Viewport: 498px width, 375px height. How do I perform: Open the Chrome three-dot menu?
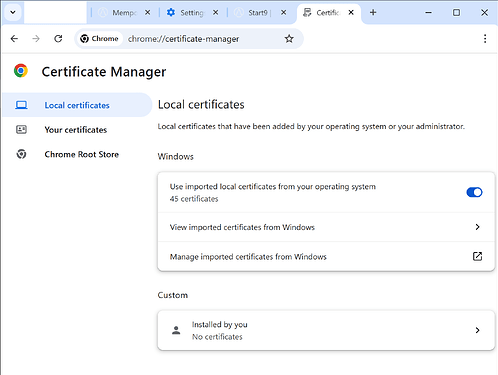tap(485, 39)
